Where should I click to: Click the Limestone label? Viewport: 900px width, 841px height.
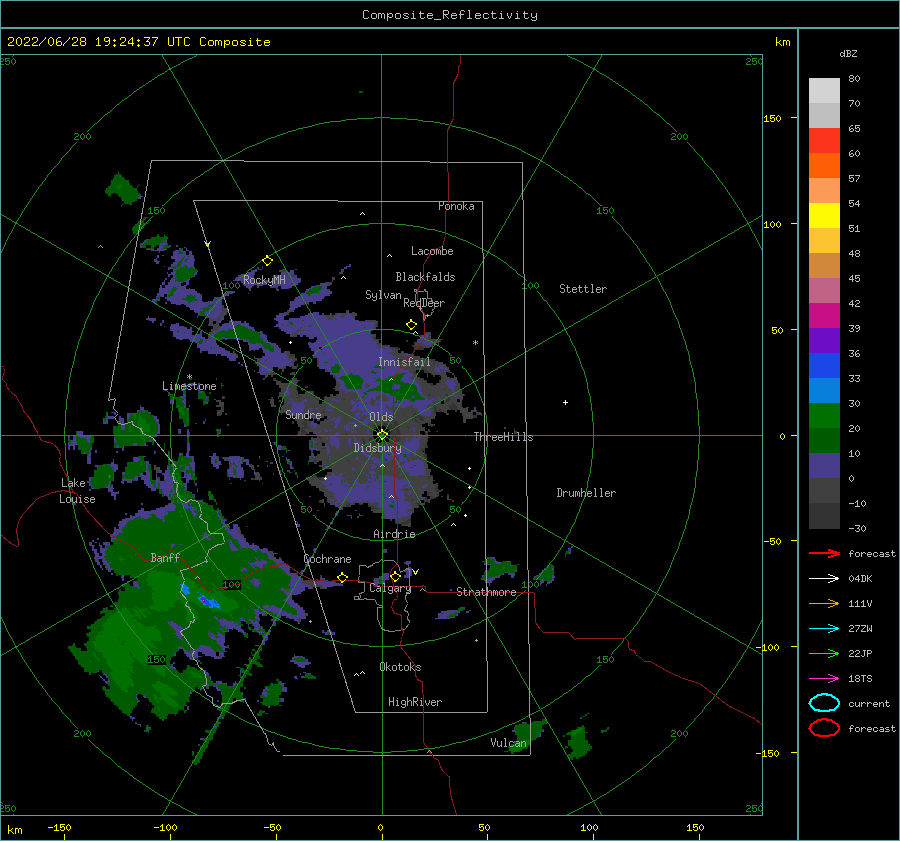[189, 386]
